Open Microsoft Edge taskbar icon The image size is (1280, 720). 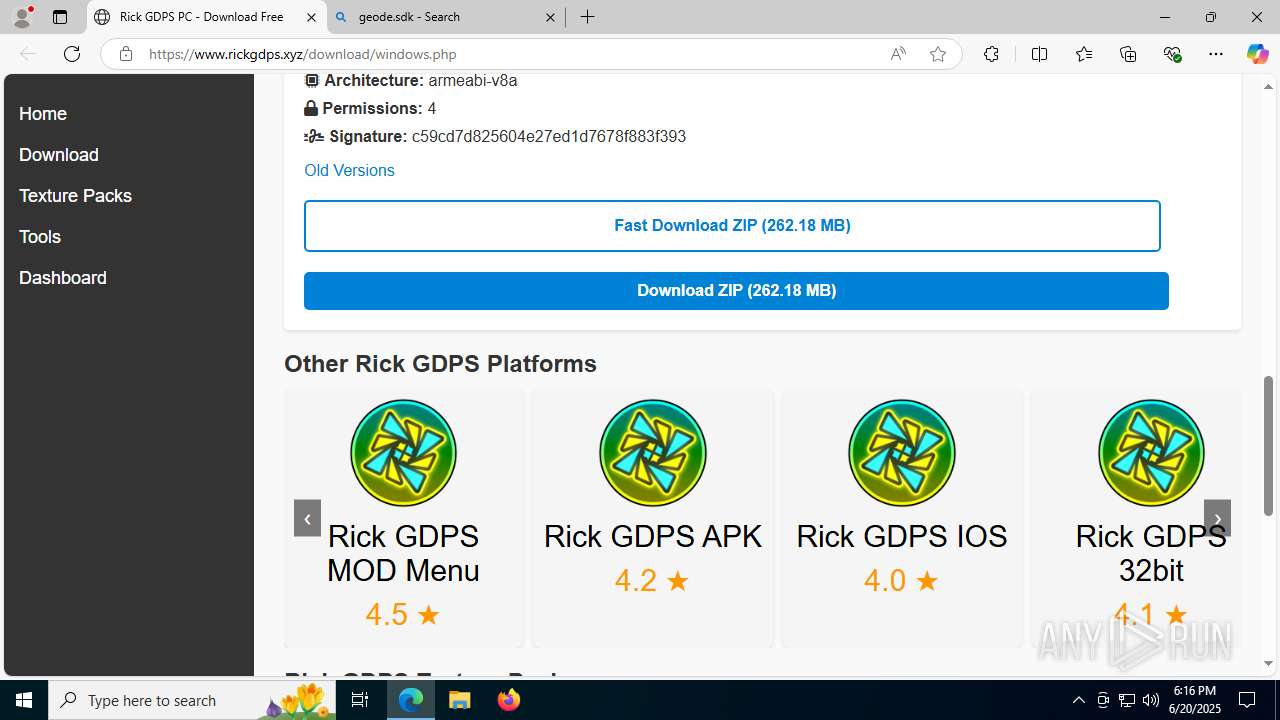[x=411, y=700]
